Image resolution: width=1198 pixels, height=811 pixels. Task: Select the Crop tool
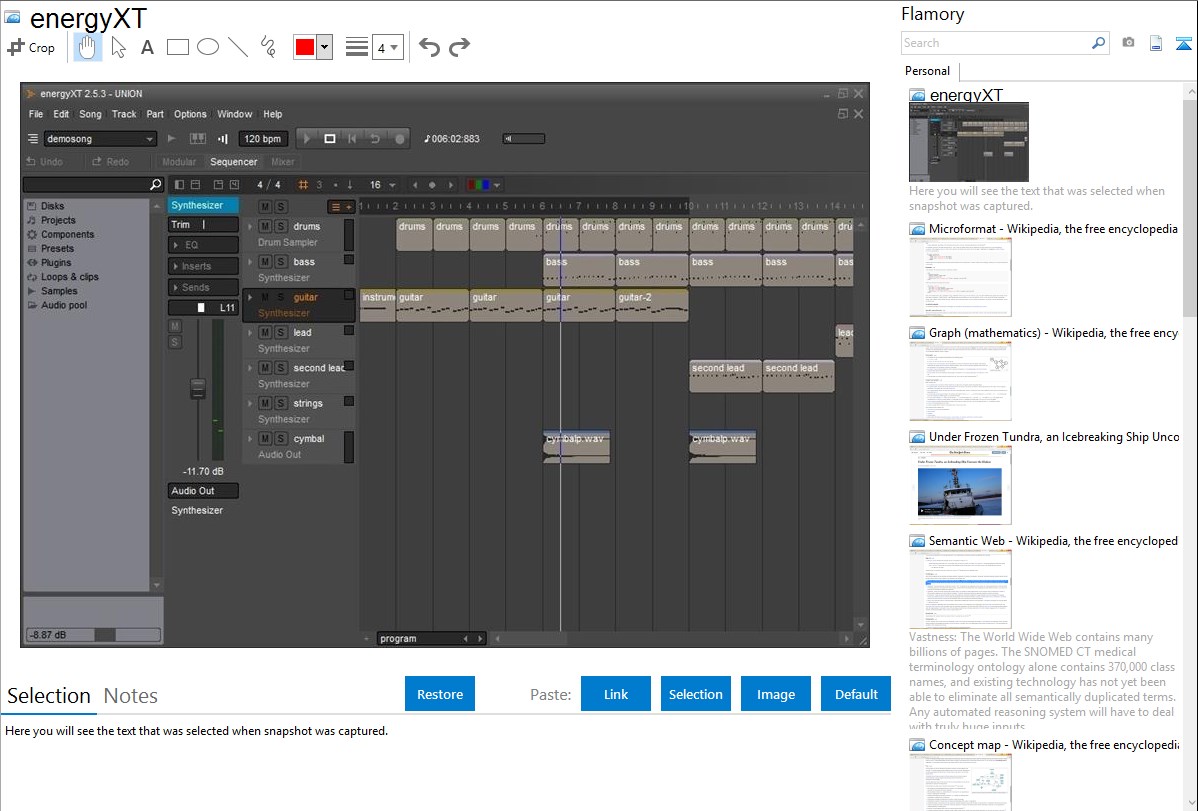tap(31, 47)
